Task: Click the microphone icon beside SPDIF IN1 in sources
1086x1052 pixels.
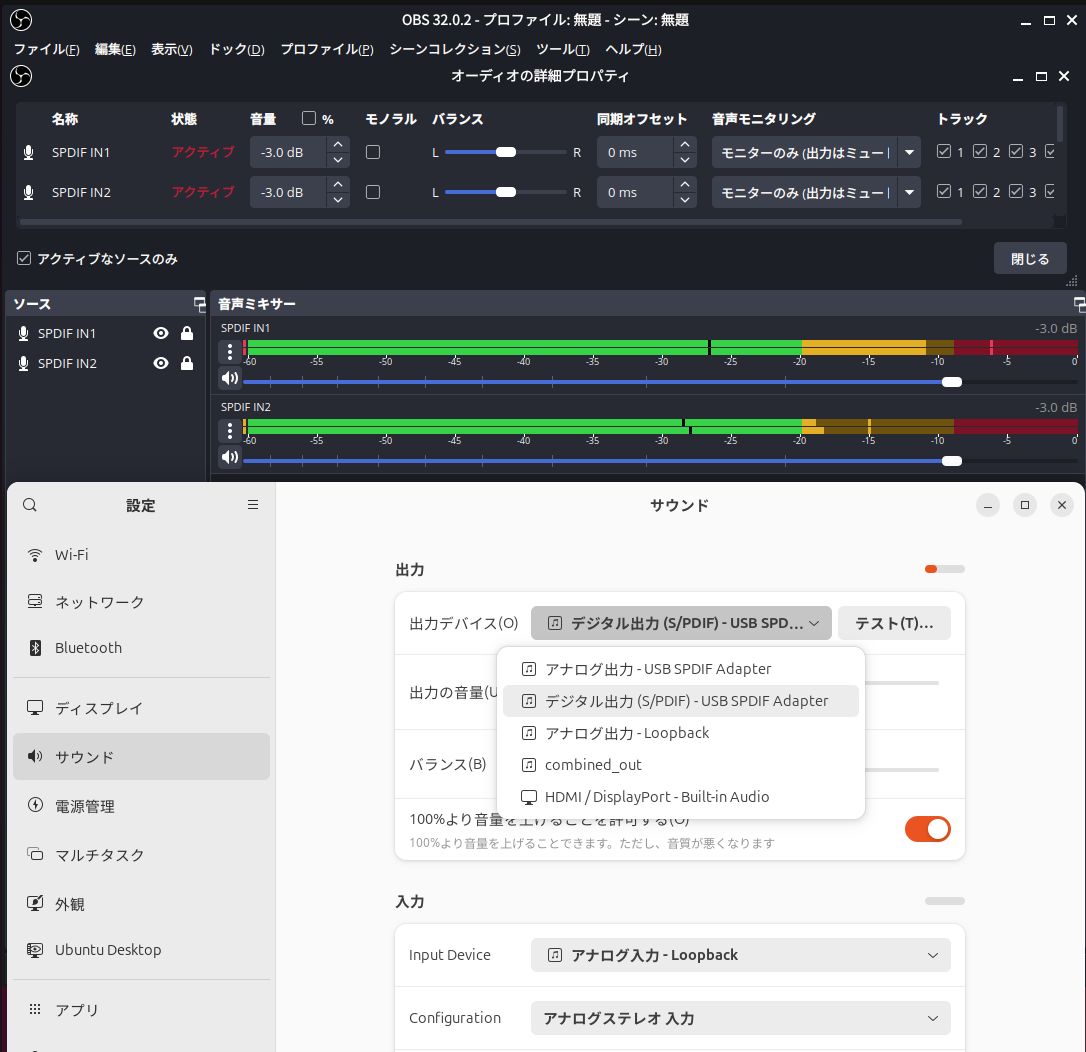Action: coord(24,334)
